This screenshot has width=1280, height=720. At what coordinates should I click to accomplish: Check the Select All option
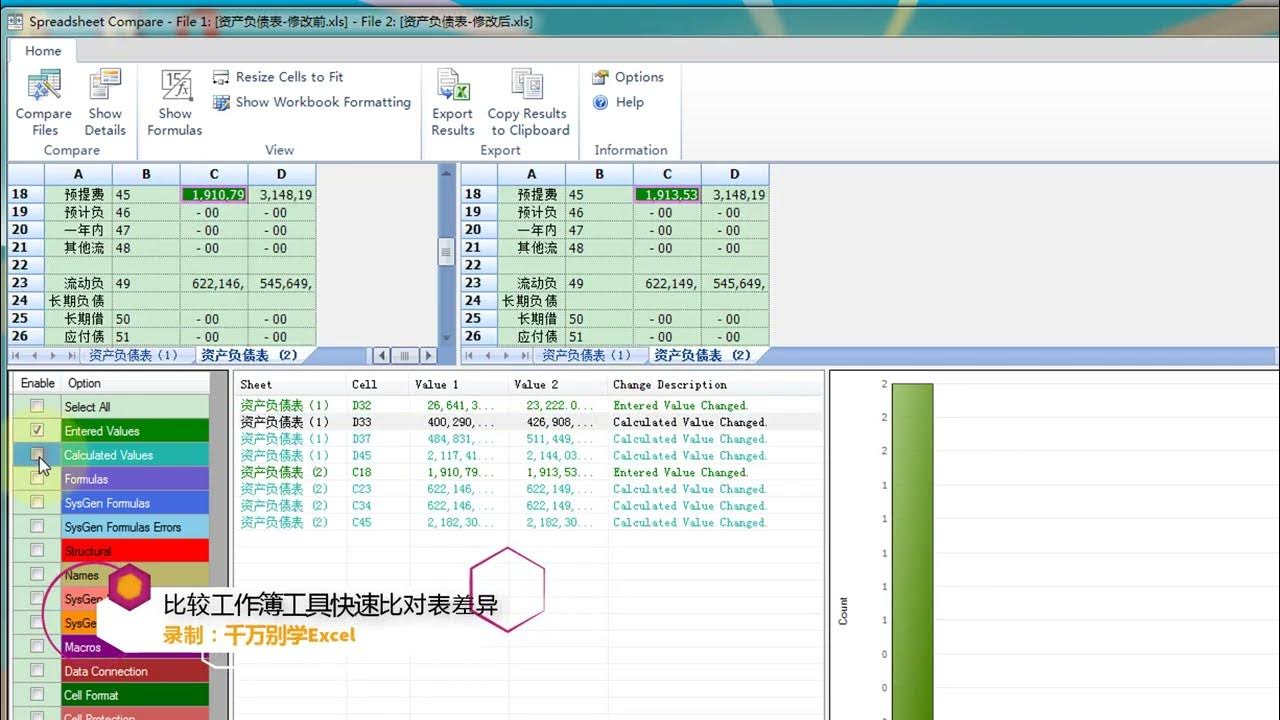coord(37,406)
